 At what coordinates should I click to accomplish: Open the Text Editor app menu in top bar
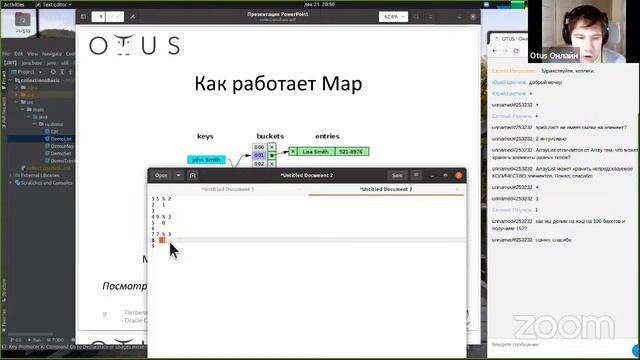pyautogui.click(x=53, y=4)
